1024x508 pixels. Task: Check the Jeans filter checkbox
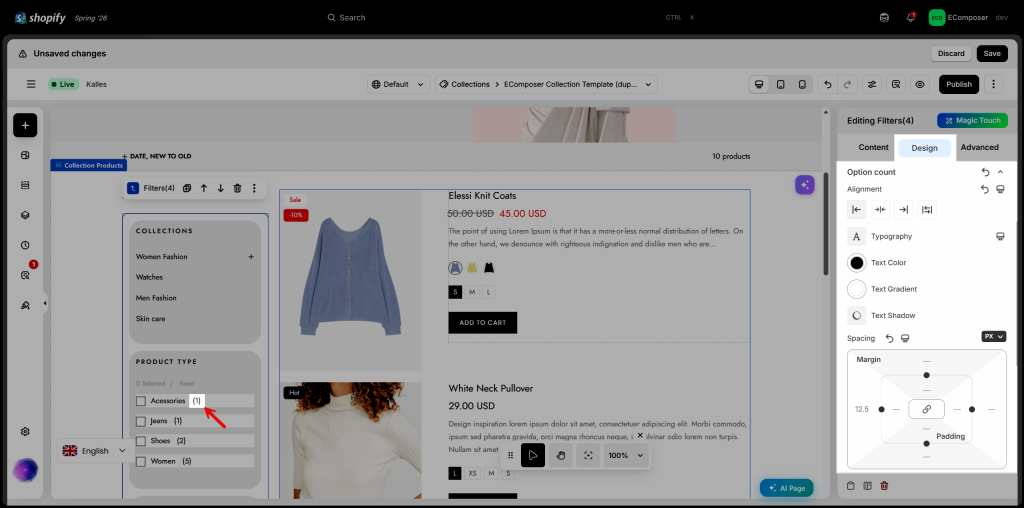click(x=140, y=421)
